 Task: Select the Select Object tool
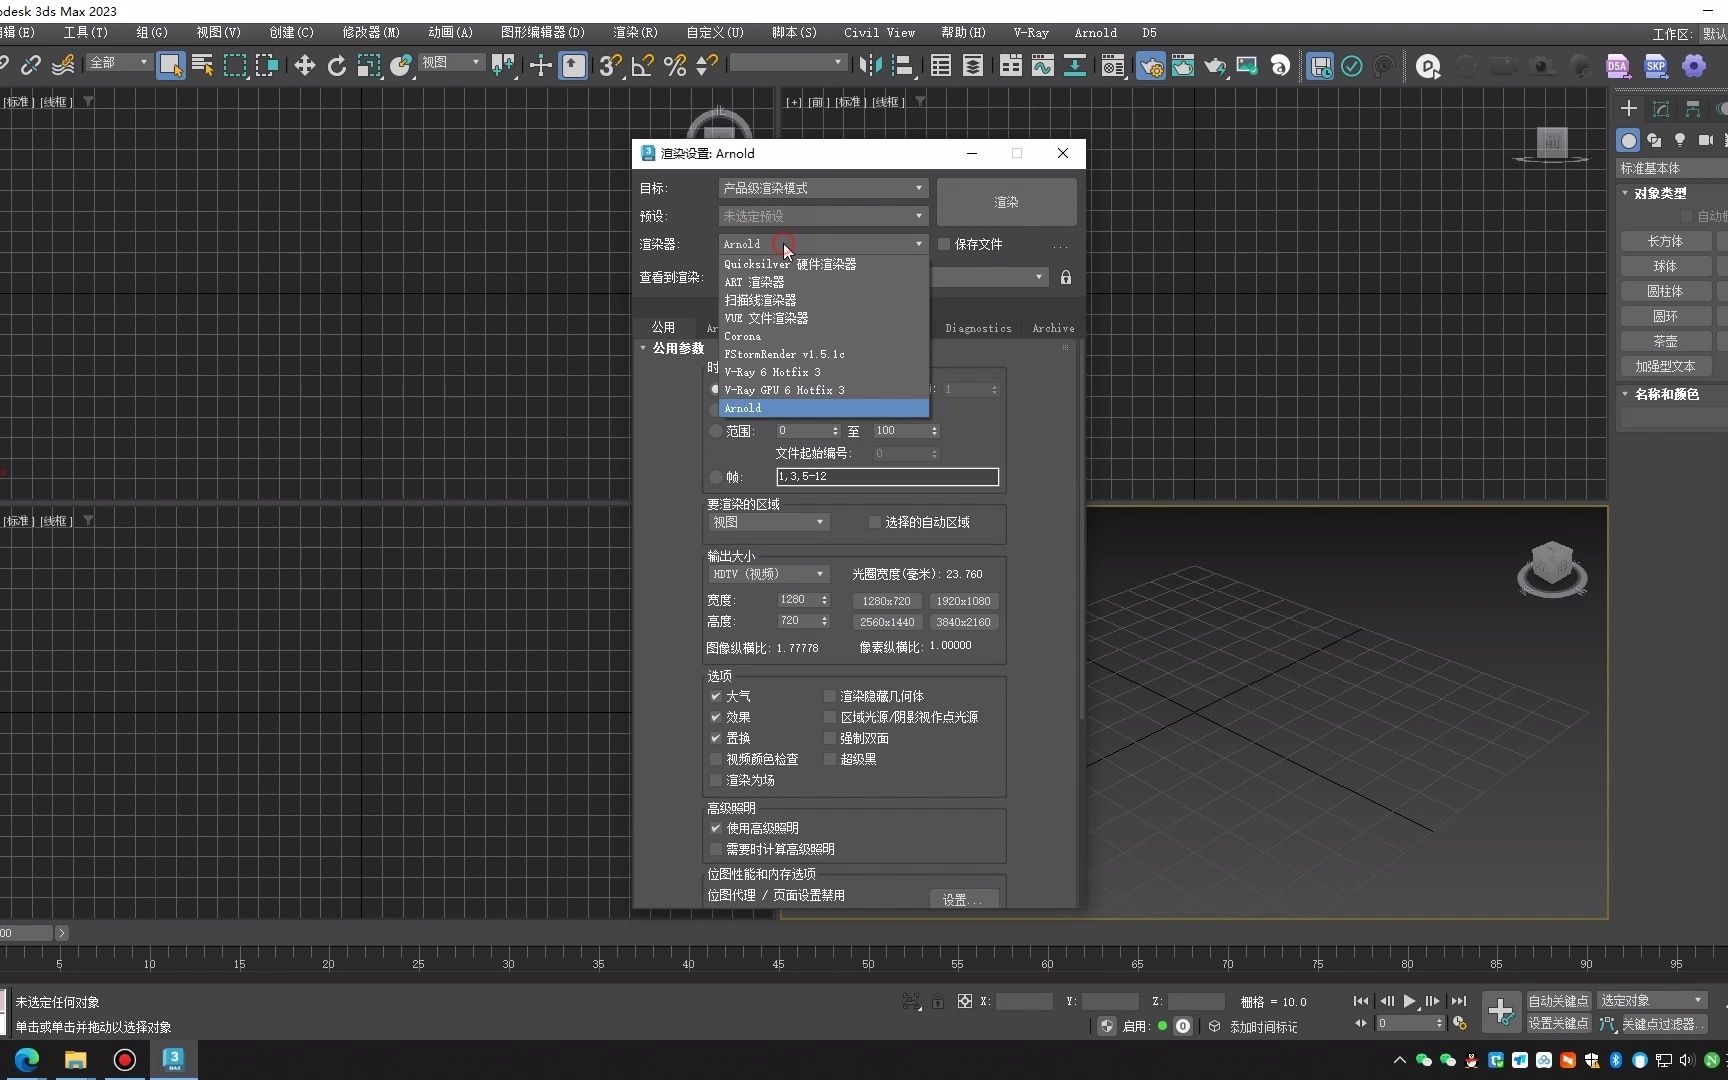point(170,66)
